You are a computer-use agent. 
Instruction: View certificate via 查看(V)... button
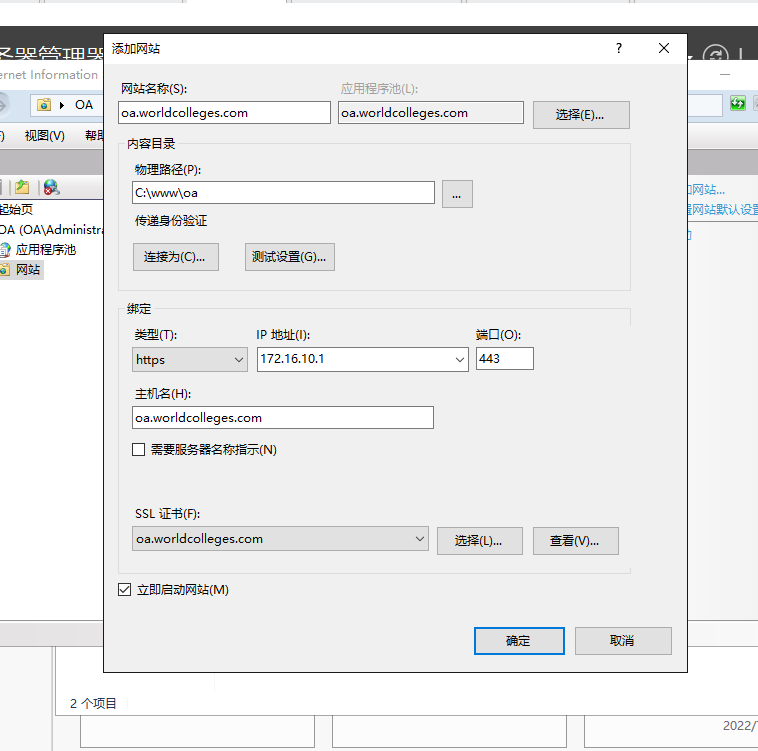pos(576,541)
